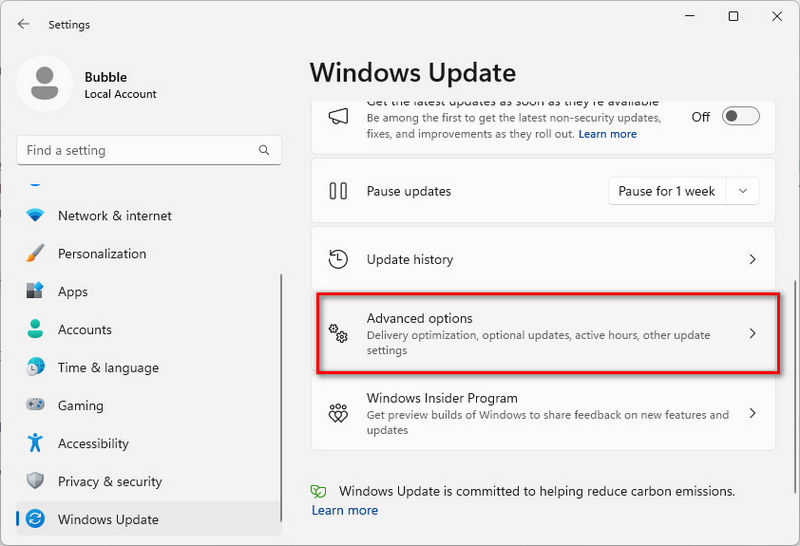Click the Advanced options gears icon
800x546 pixels.
click(338, 333)
